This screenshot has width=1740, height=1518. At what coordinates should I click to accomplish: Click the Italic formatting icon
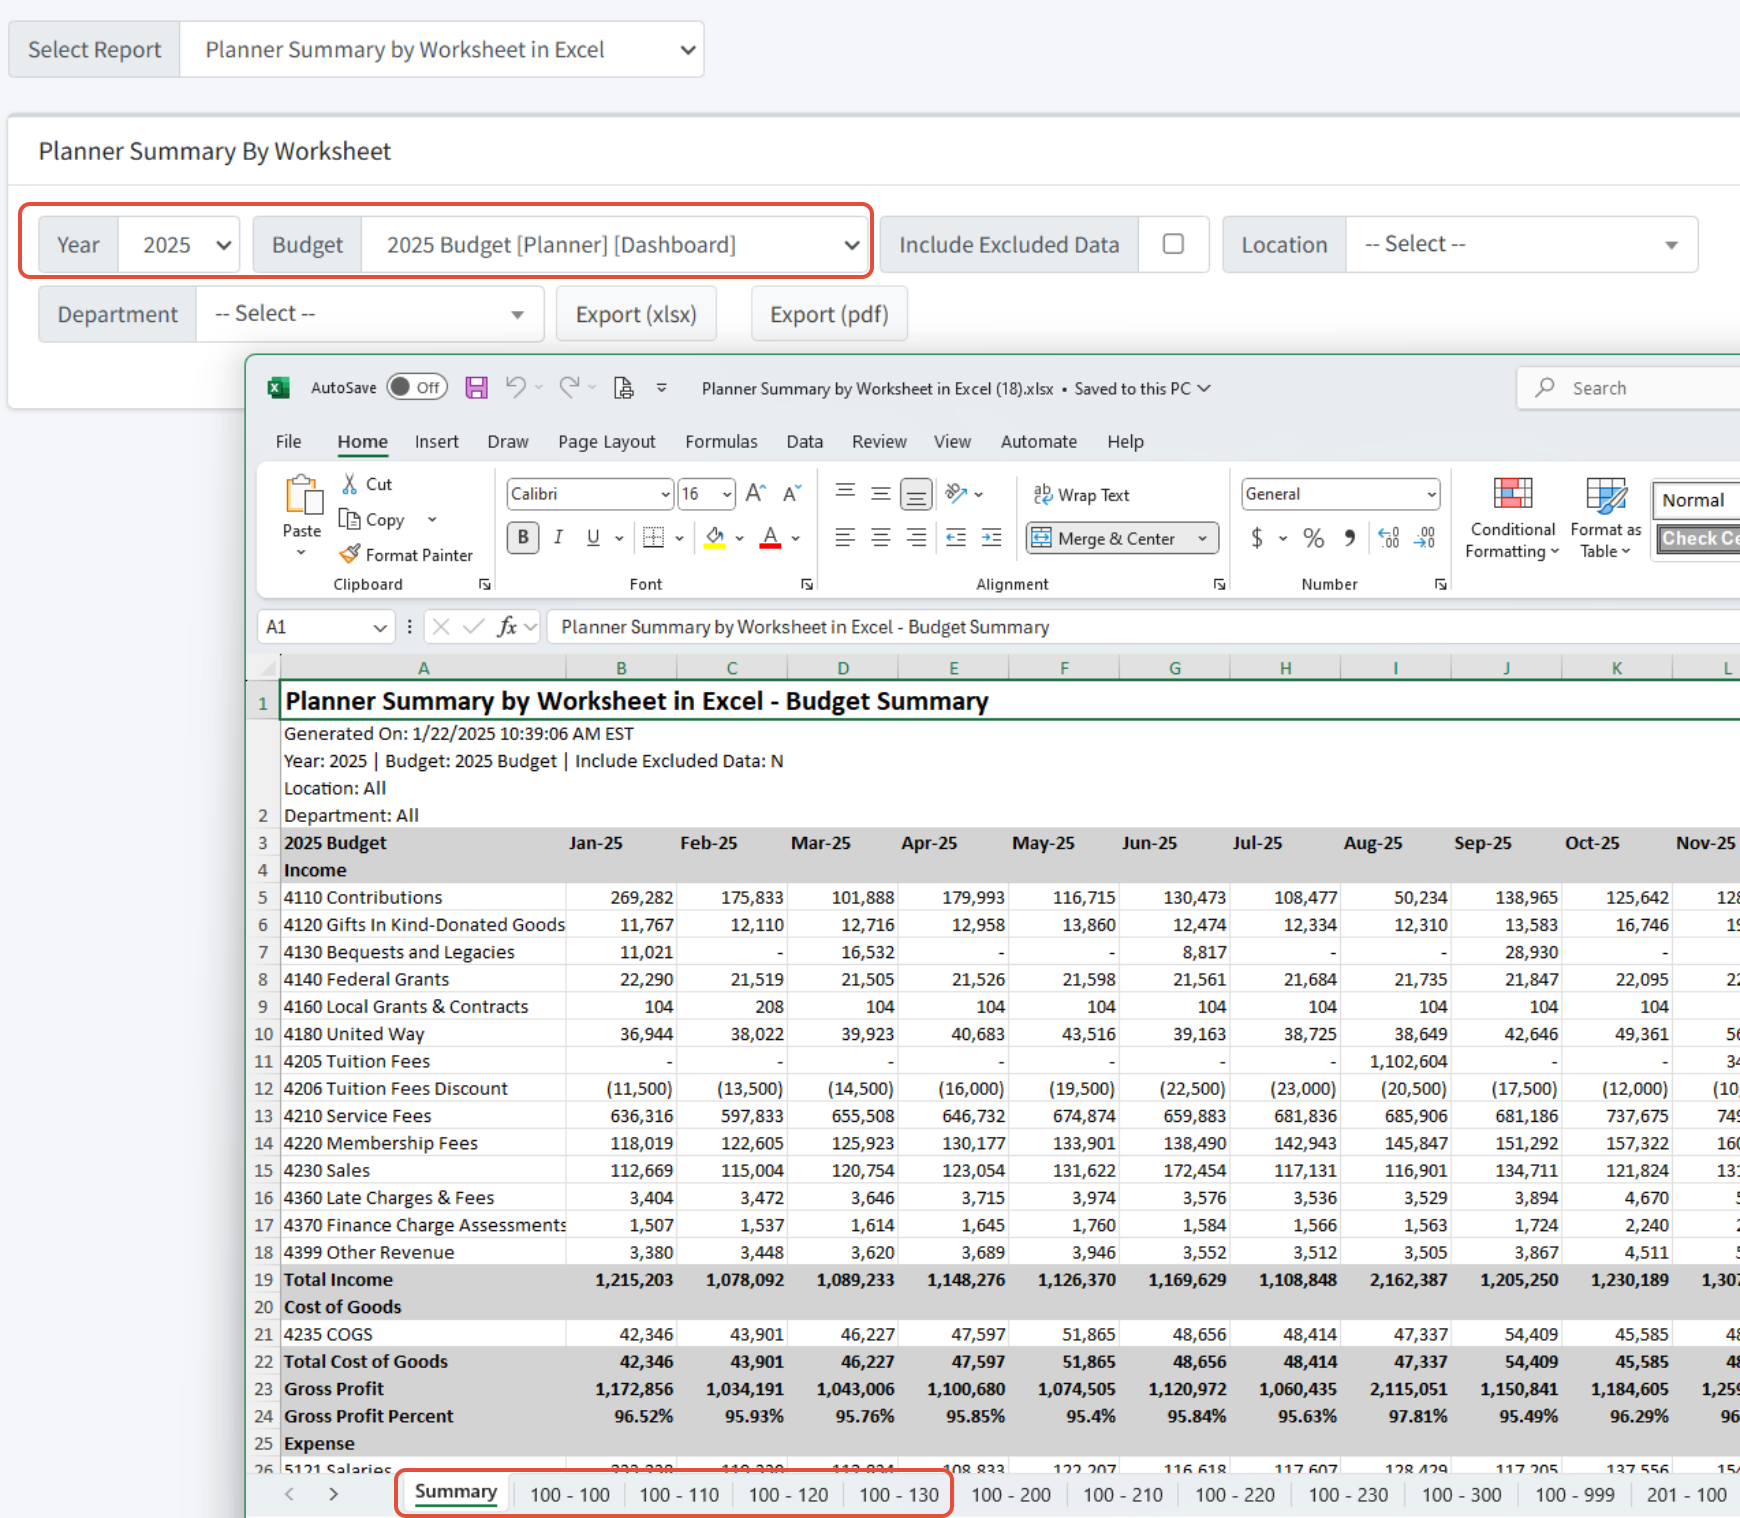click(x=558, y=538)
